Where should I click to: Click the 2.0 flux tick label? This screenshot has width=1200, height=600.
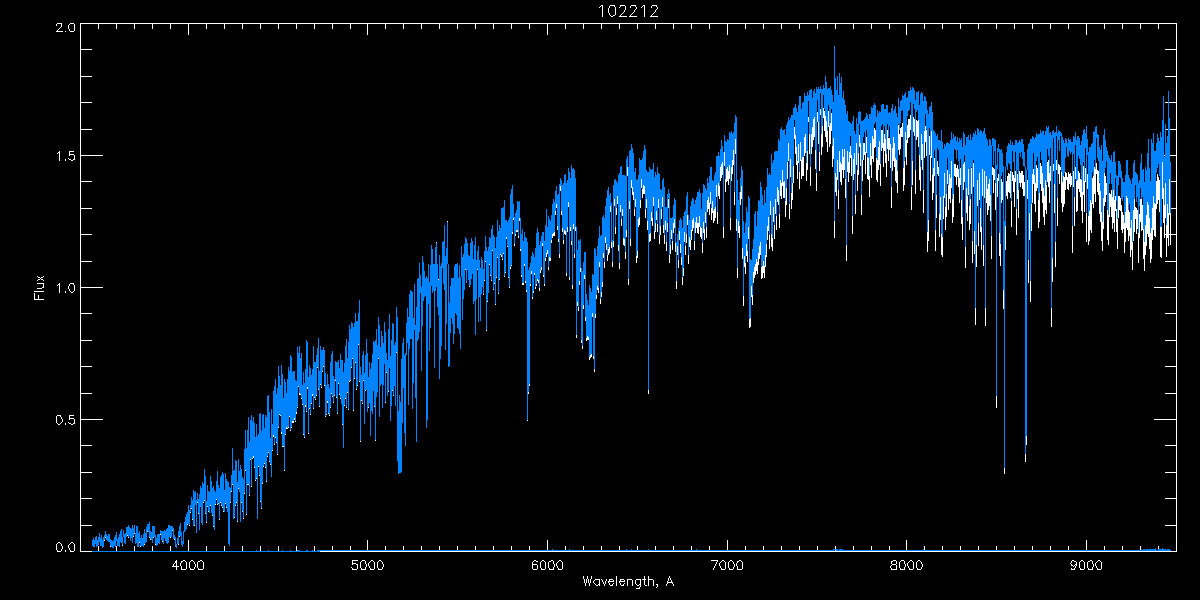pos(63,28)
